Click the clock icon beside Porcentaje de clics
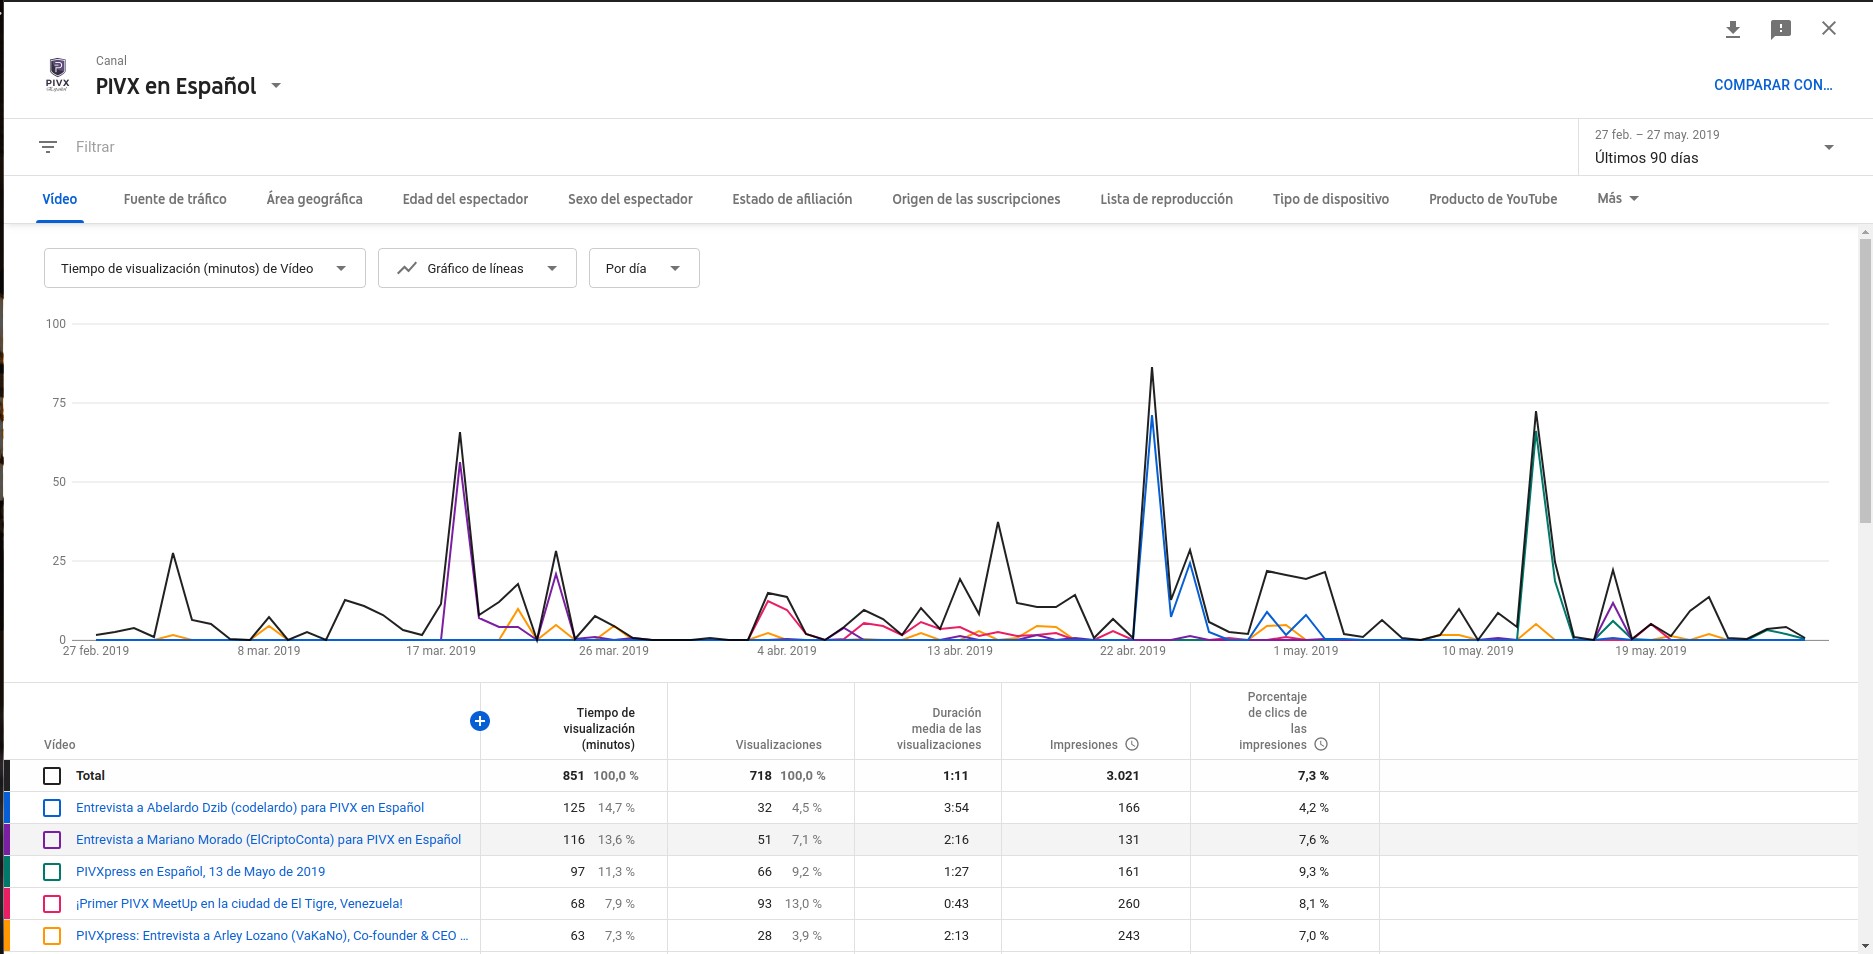The height and width of the screenshot is (954, 1873). (1321, 744)
